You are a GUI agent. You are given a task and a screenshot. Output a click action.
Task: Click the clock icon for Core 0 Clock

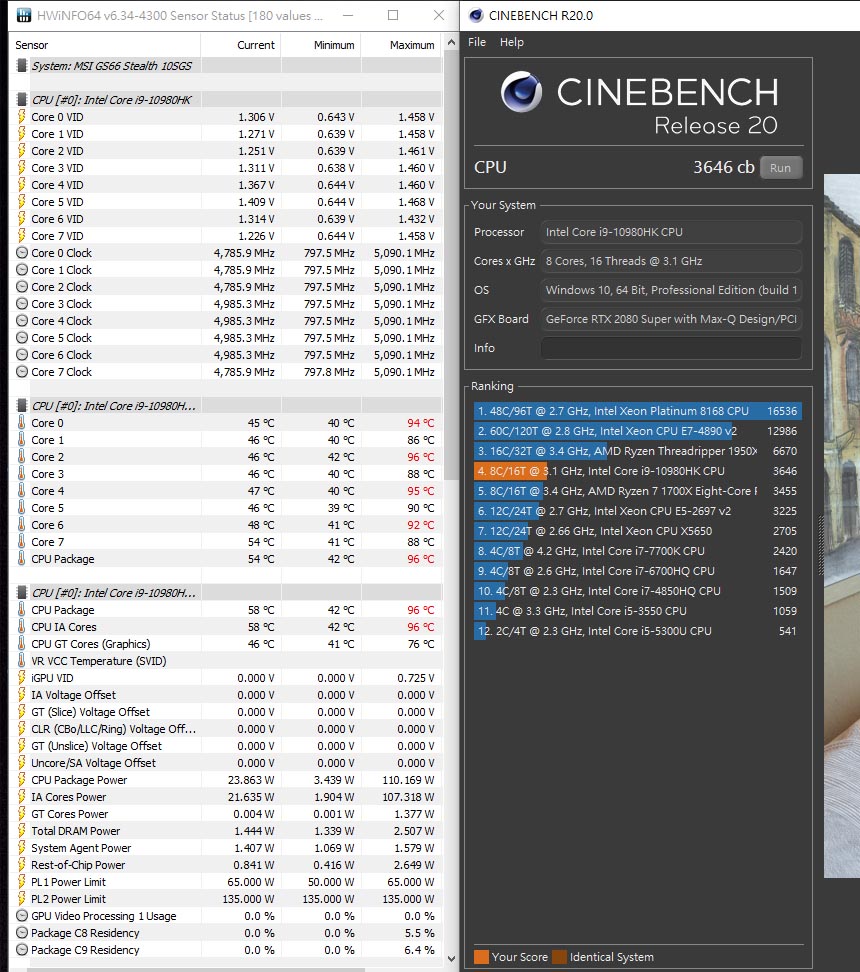[x=22, y=253]
